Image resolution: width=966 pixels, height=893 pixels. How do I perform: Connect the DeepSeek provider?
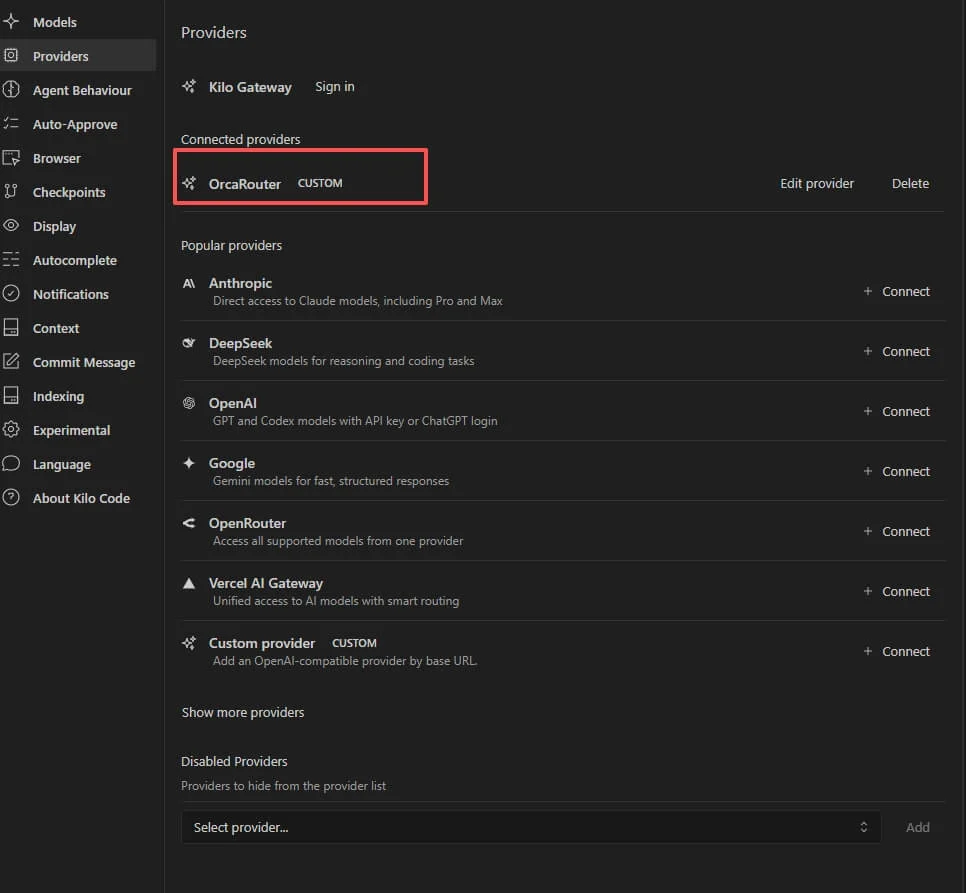pos(897,351)
